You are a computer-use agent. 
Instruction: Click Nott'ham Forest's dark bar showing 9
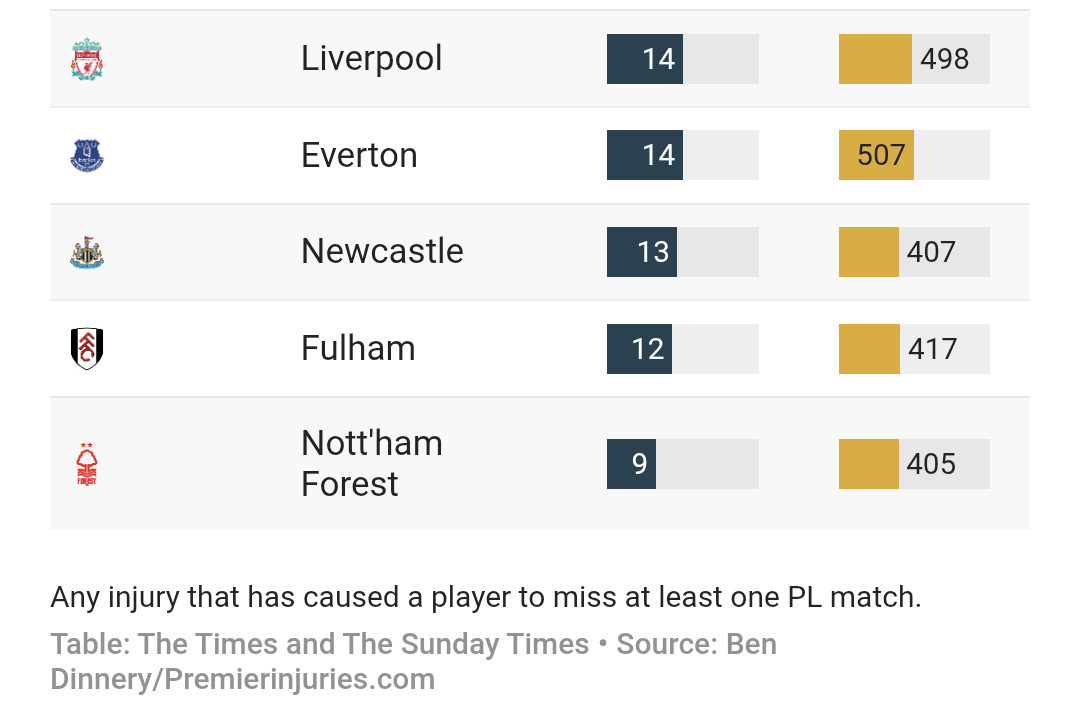coord(631,464)
